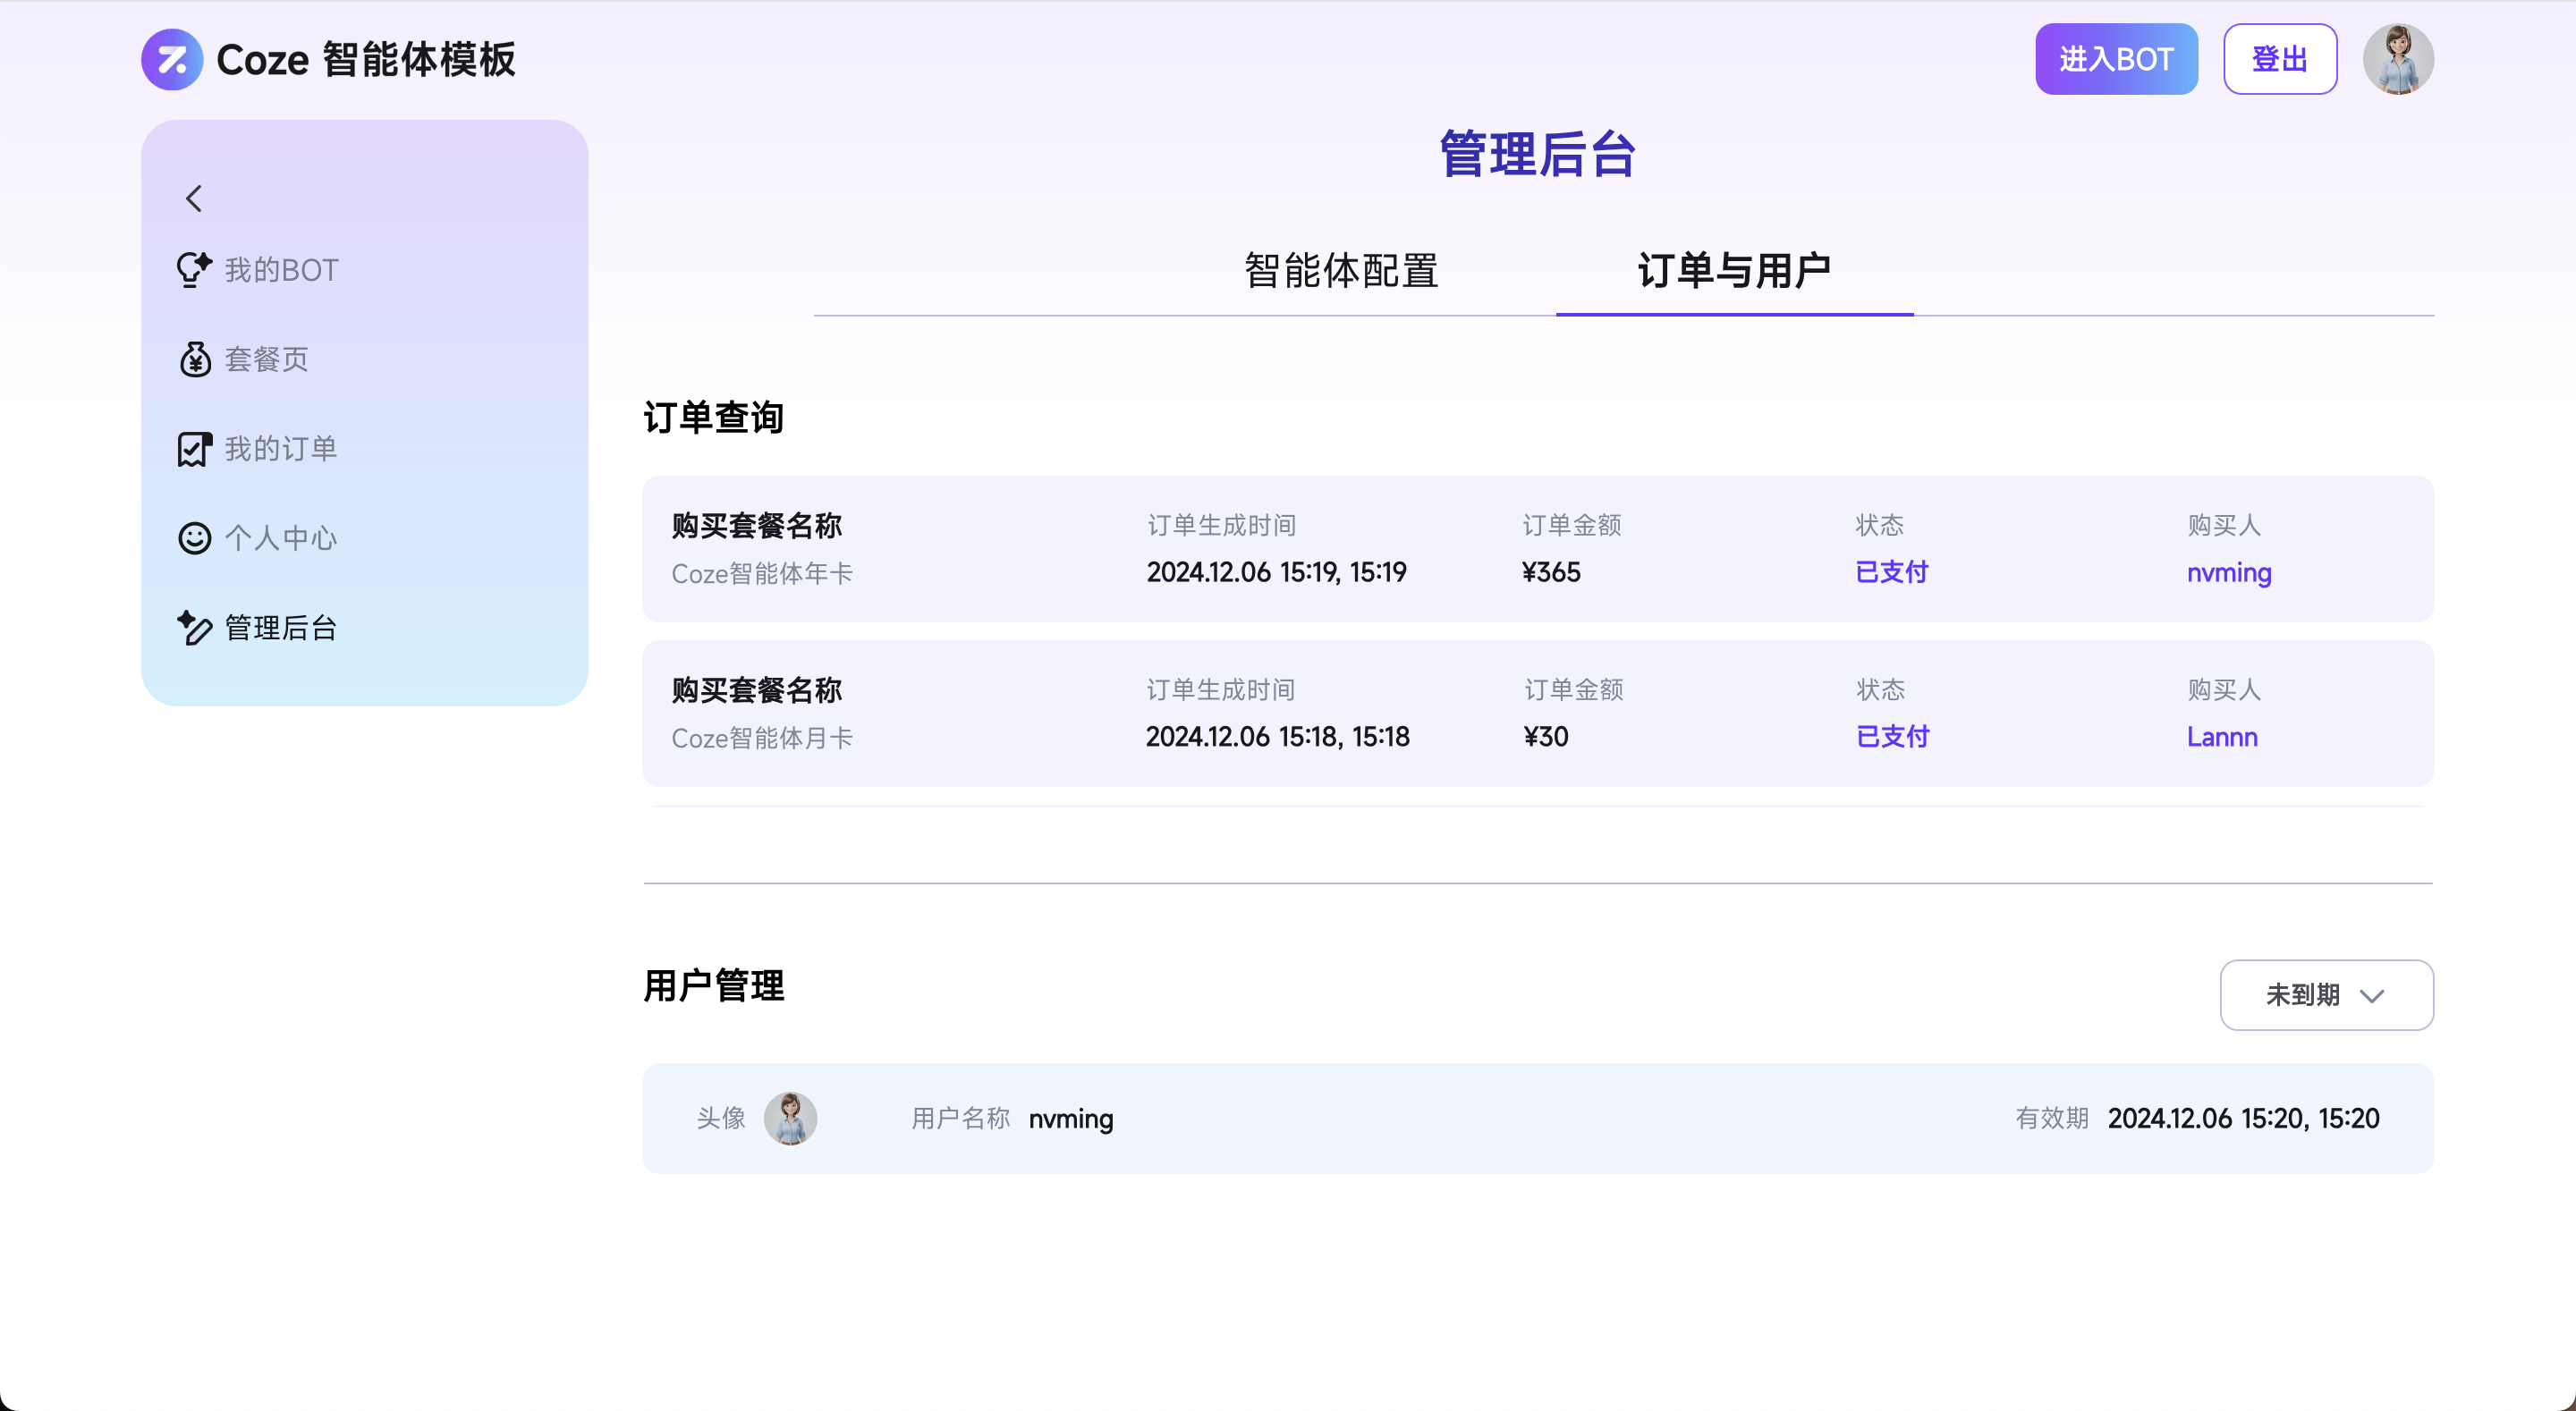The height and width of the screenshot is (1411, 2576).
Task: Open buyer nvming from the yearly order row
Action: coord(2228,572)
